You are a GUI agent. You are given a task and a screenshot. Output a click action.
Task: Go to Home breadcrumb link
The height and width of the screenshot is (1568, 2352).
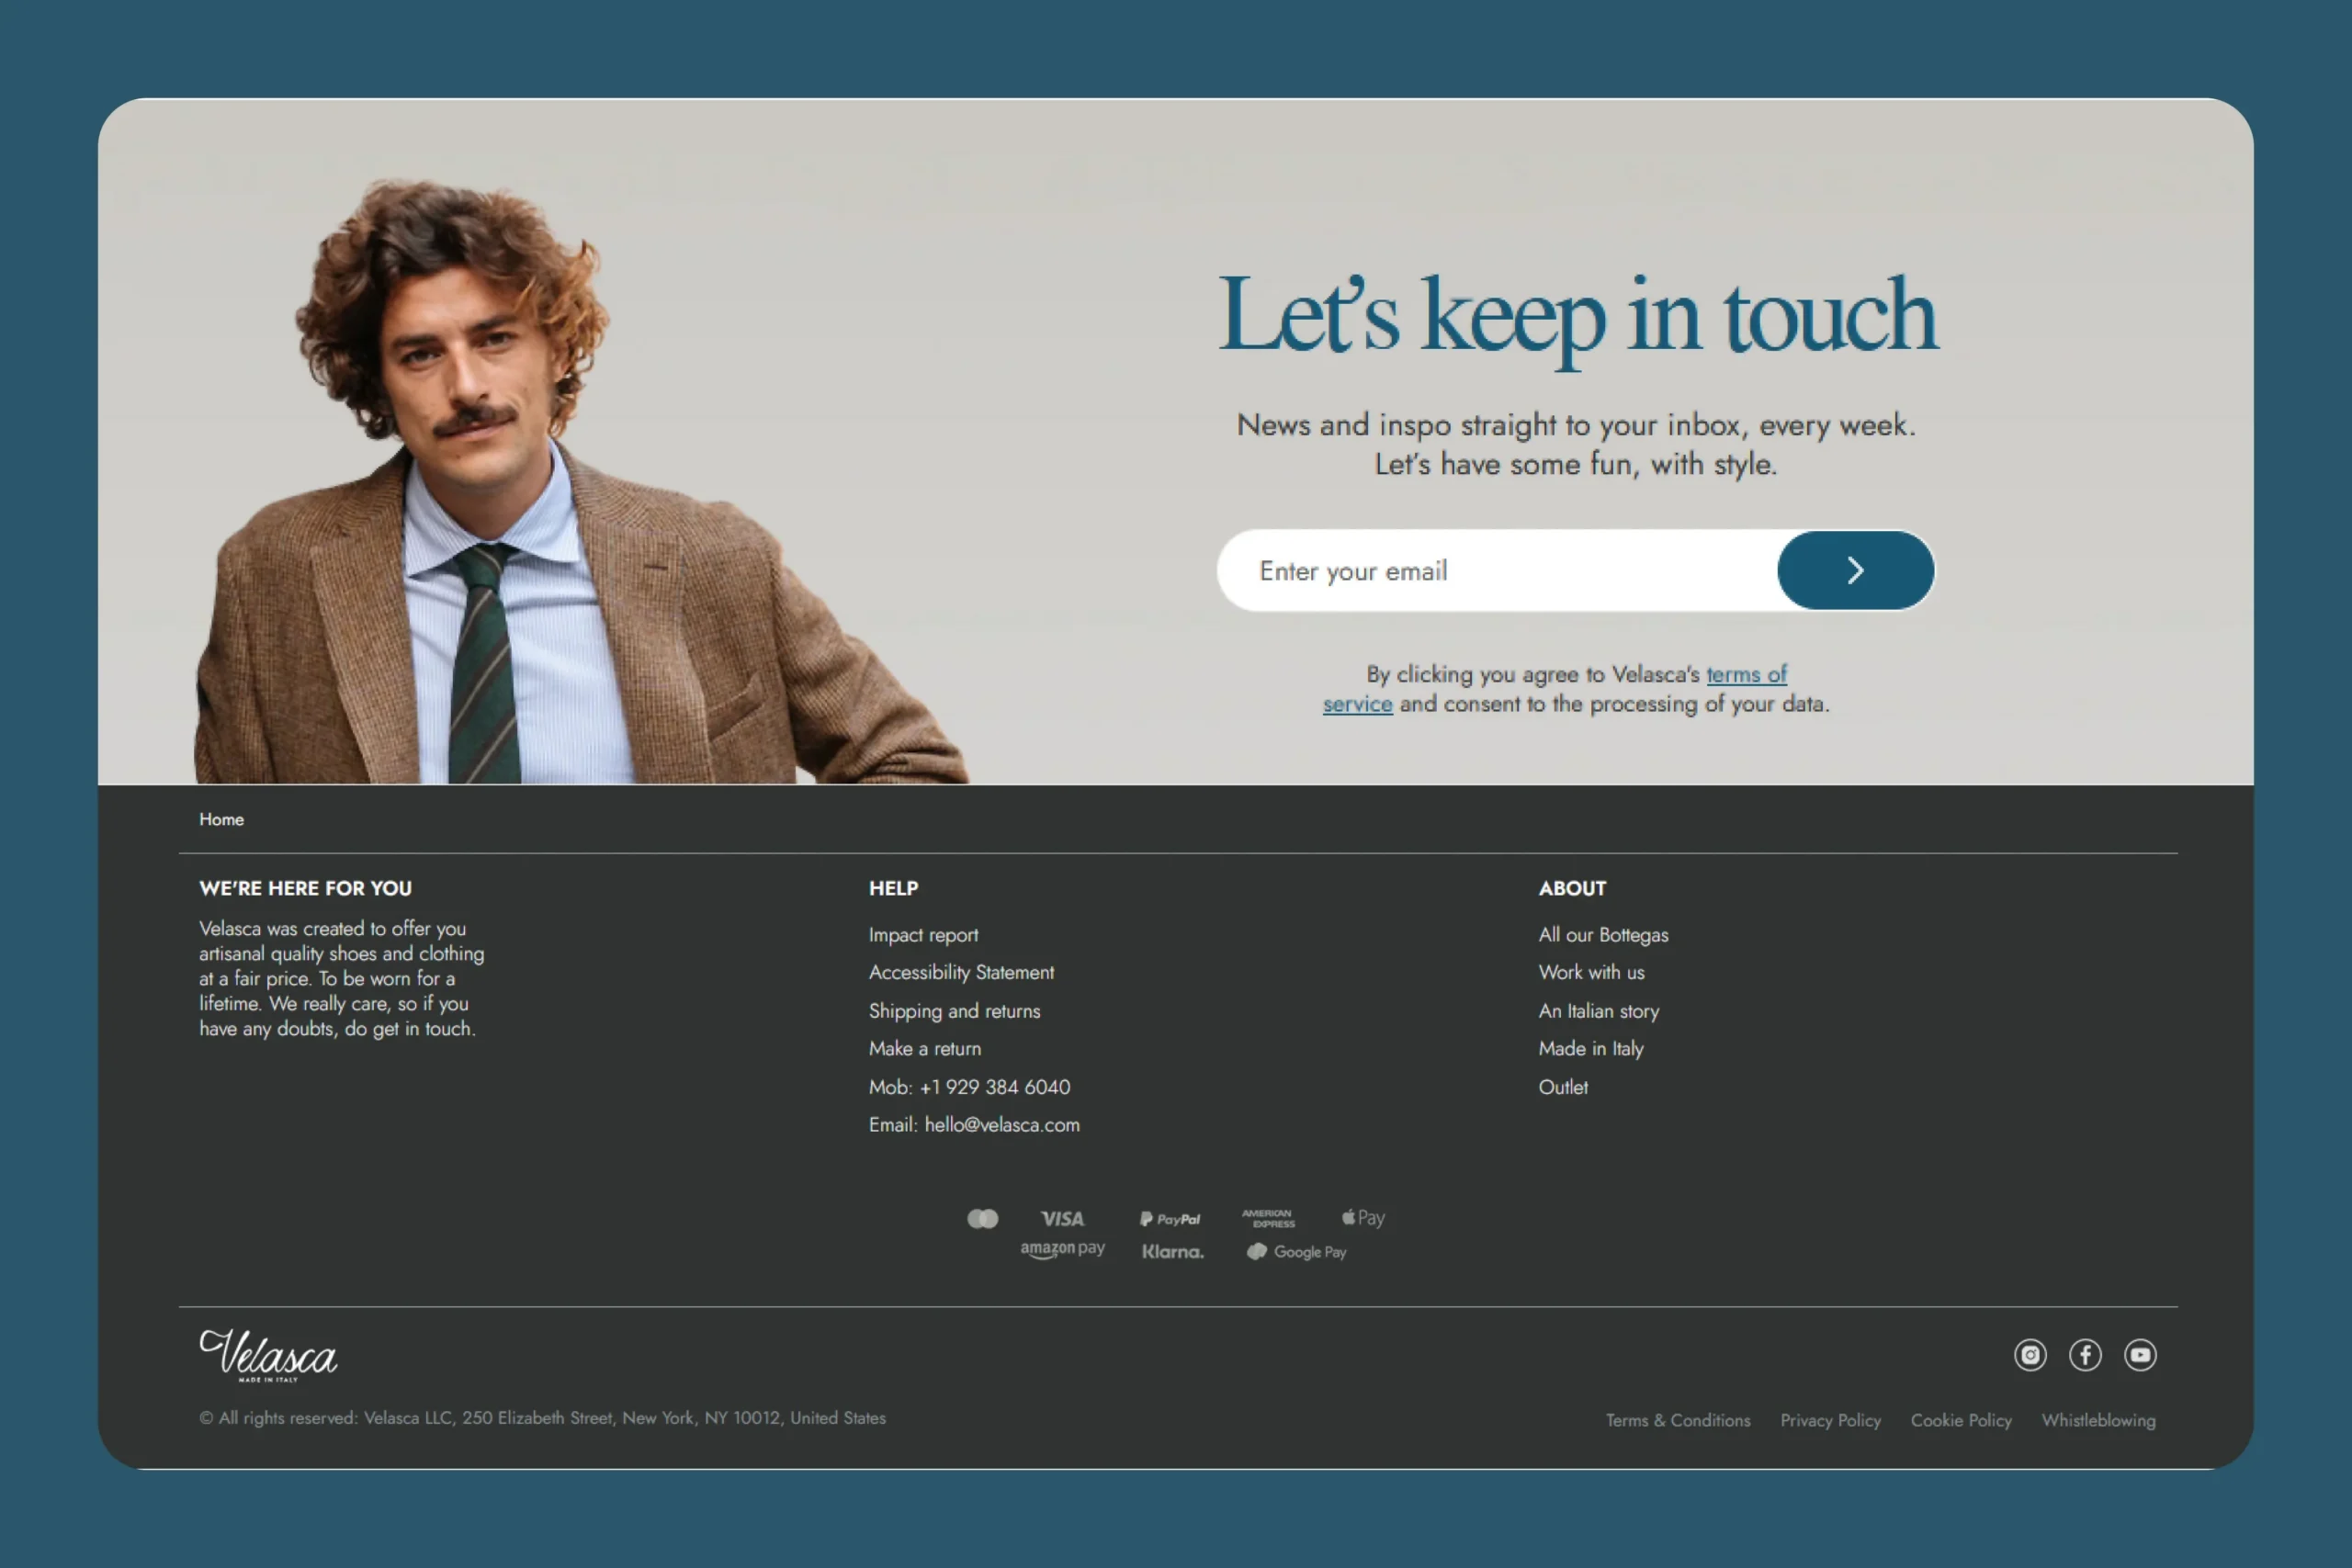click(221, 819)
